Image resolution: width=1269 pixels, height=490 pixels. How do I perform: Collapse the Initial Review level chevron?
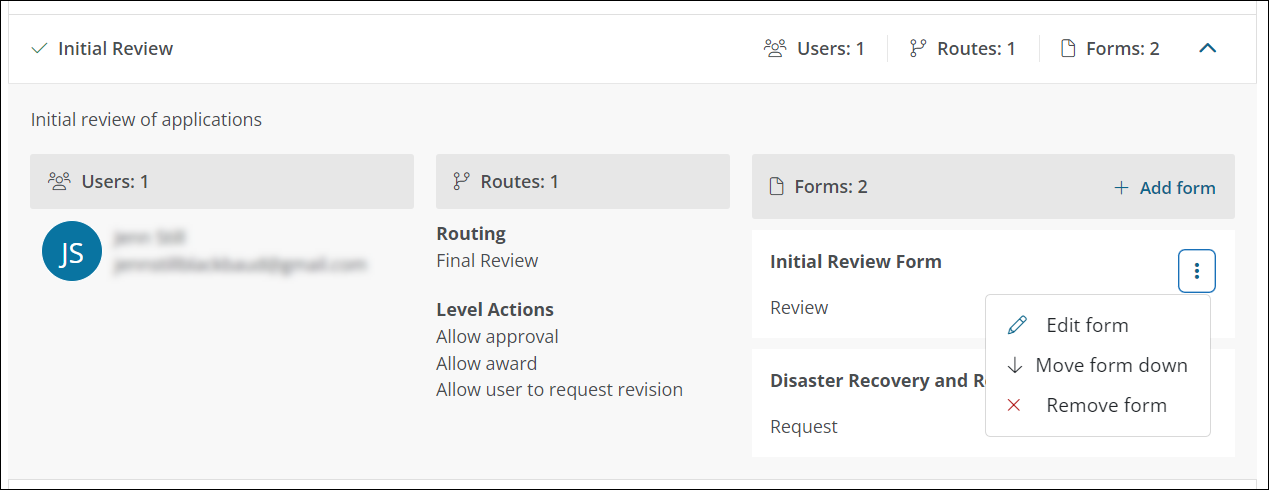1207,48
